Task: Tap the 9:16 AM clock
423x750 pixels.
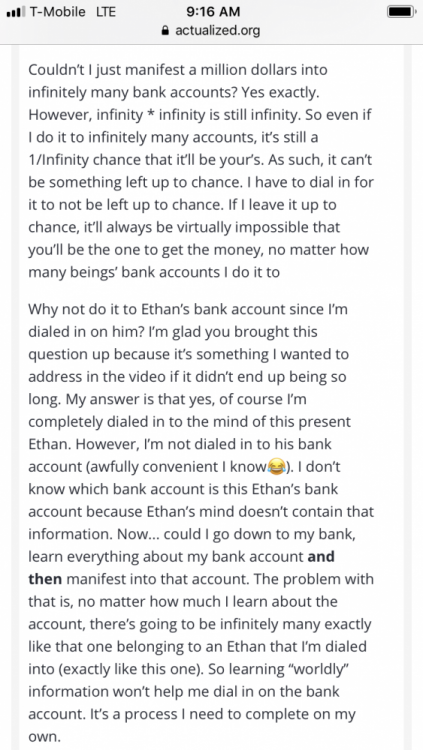Action: (x=213, y=11)
